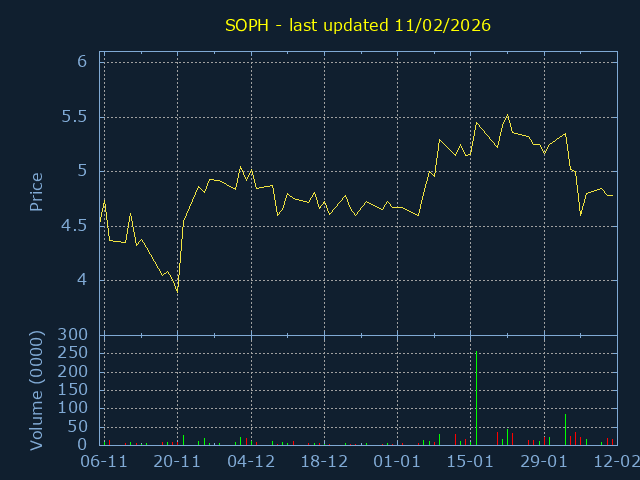Select the 04-12 date label

(251, 462)
